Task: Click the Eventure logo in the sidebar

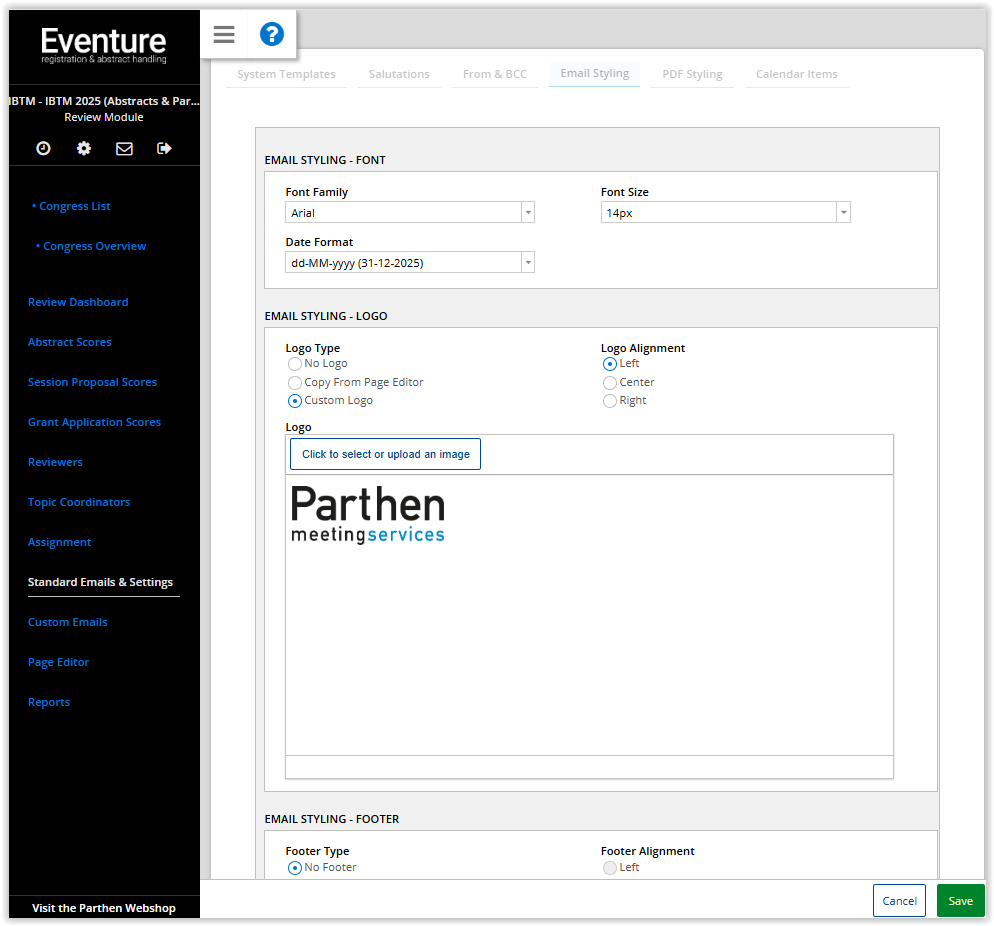Action: [104, 46]
